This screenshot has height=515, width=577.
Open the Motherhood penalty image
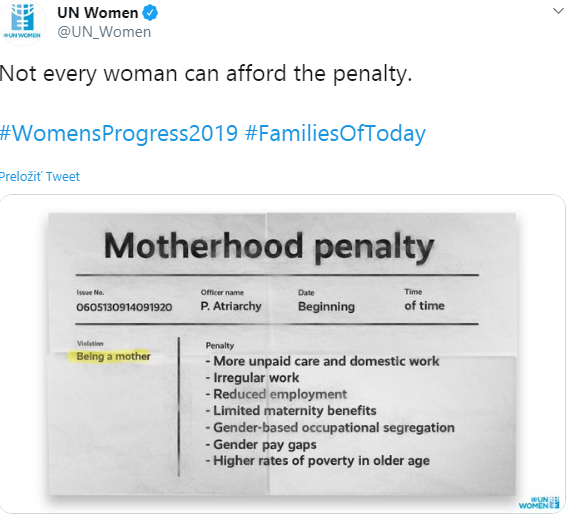[x=282, y=354]
